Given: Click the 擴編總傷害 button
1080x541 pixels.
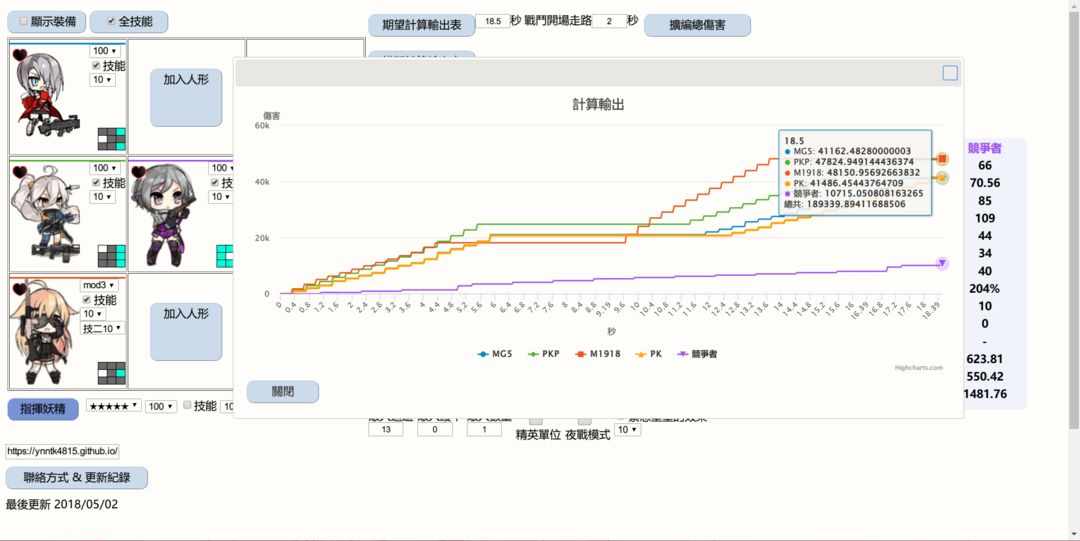Looking at the screenshot, I should (697, 25).
